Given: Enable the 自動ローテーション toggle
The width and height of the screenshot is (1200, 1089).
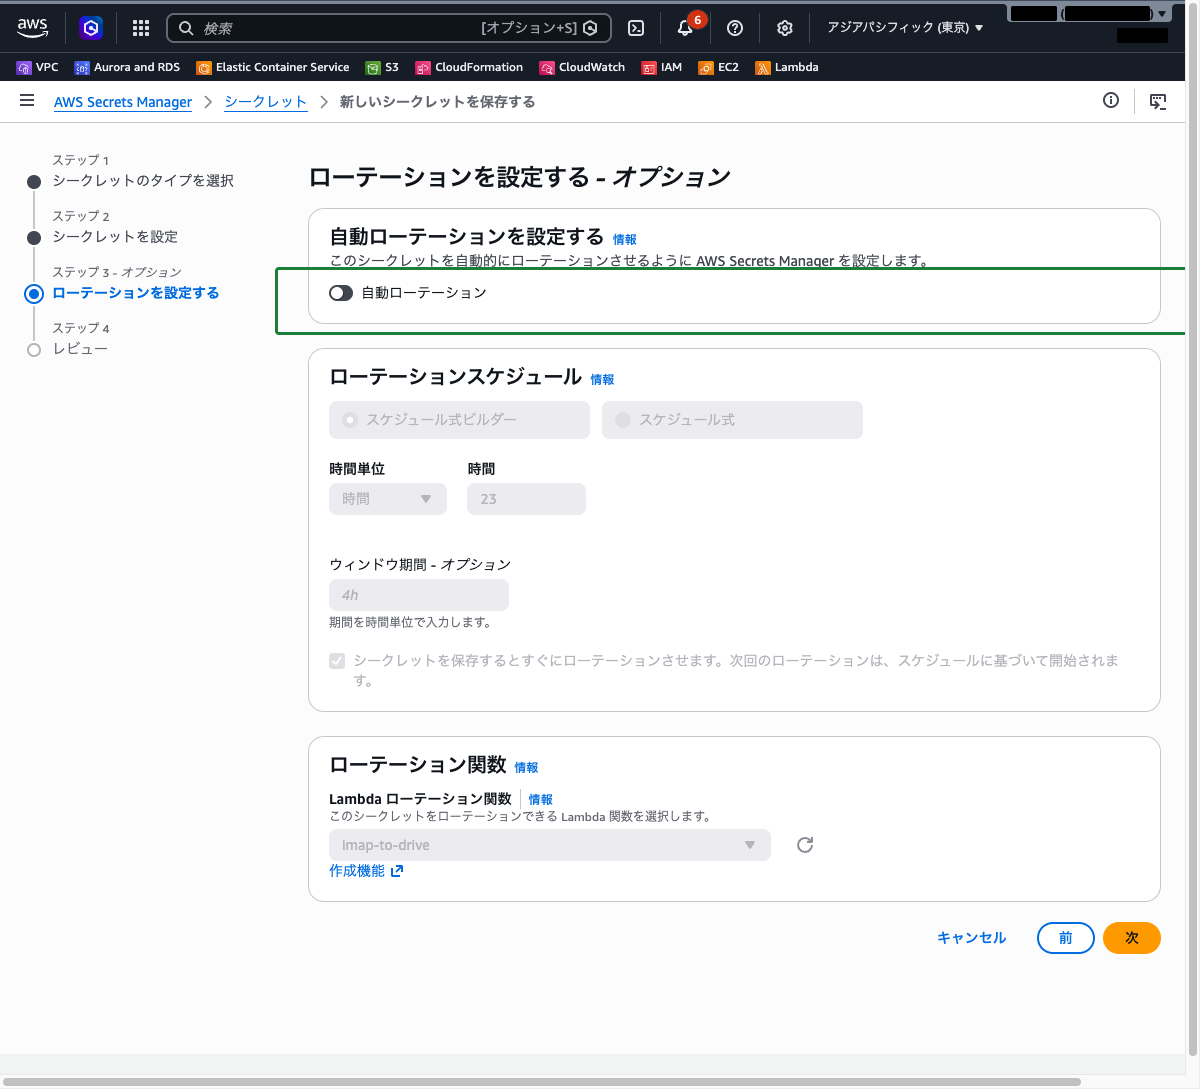Looking at the screenshot, I should (341, 293).
